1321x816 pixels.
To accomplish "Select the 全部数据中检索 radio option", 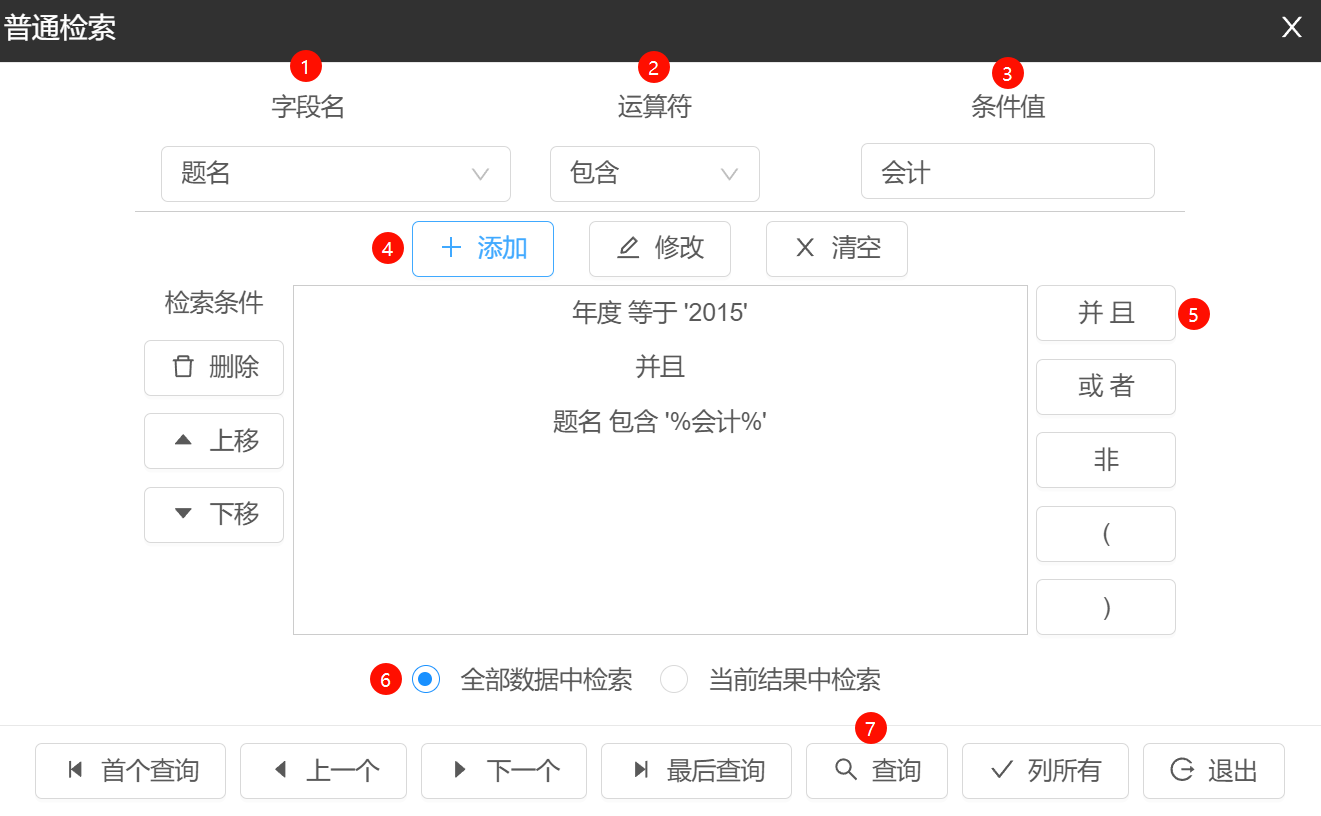I will point(426,680).
